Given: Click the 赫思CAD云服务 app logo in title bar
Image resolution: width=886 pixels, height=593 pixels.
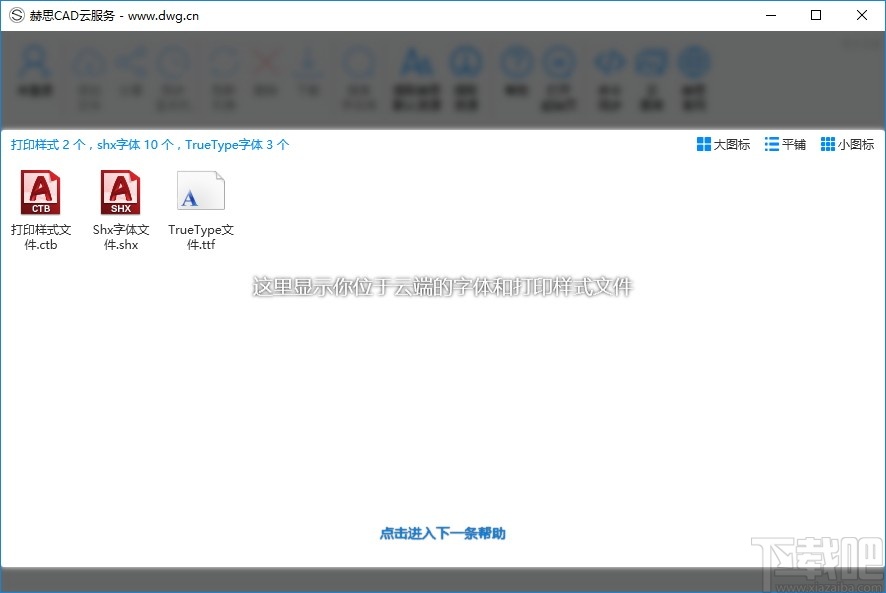Looking at the screenshot, I should click(x=17, y=15).
